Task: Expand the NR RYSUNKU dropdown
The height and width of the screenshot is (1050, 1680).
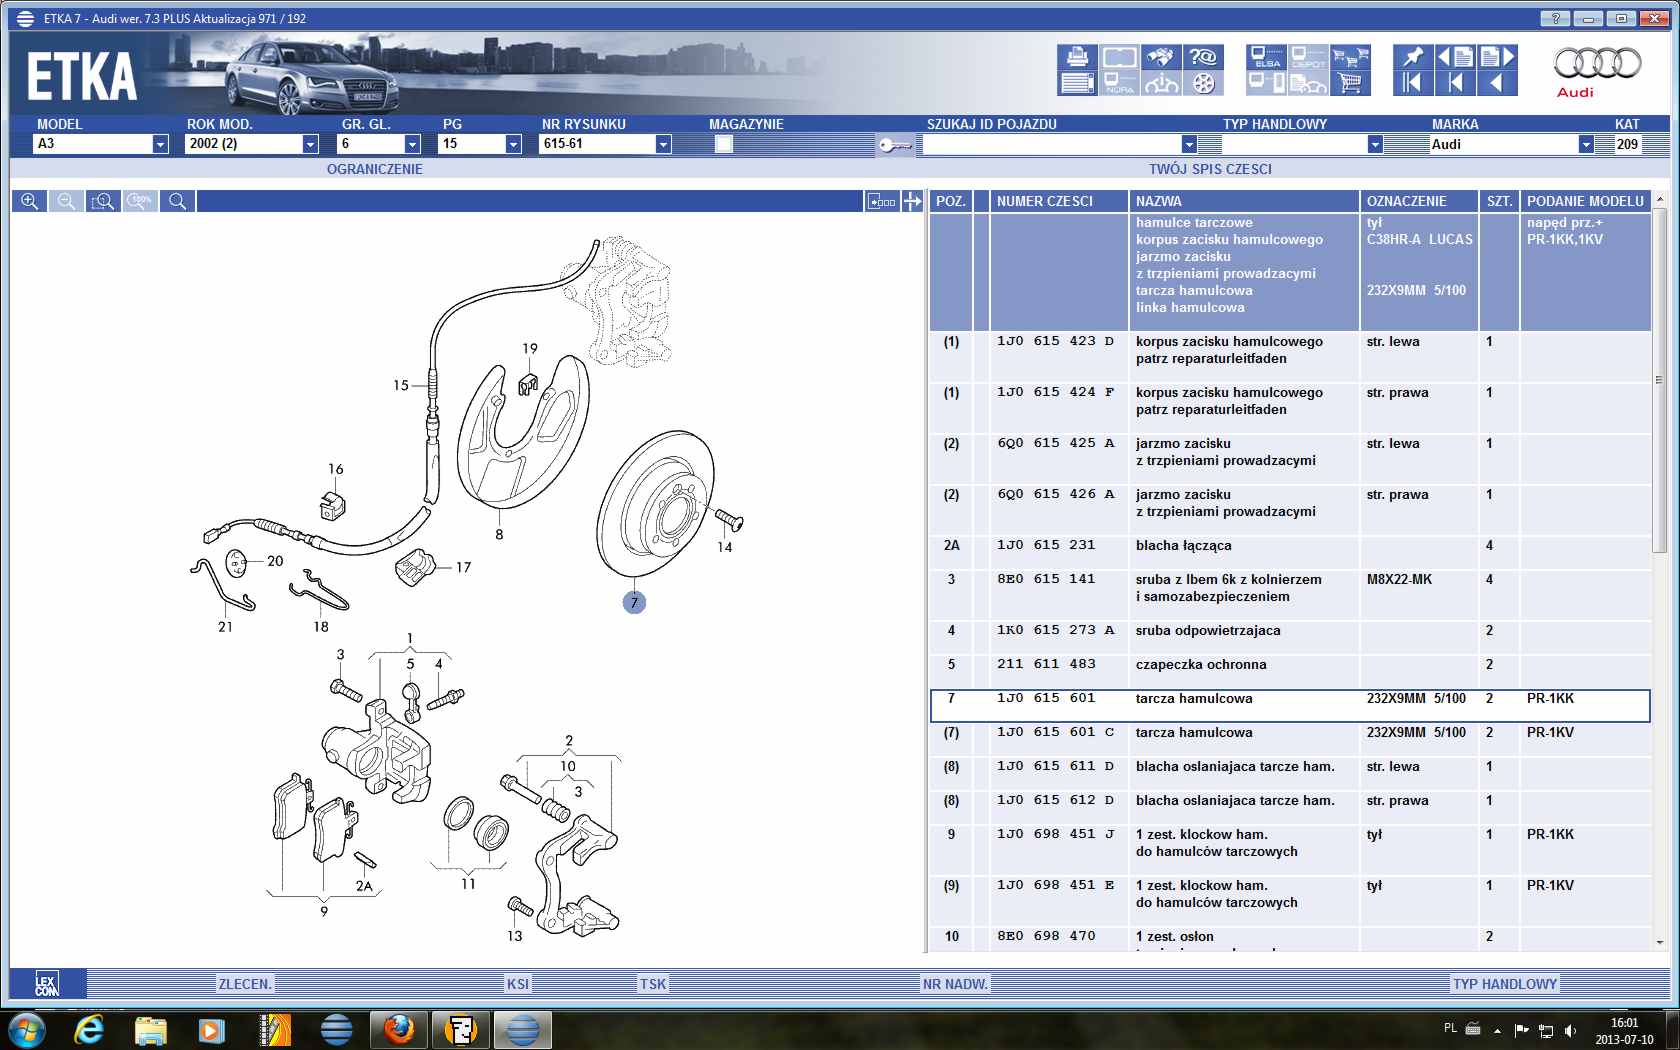Action: pos(663,144)
